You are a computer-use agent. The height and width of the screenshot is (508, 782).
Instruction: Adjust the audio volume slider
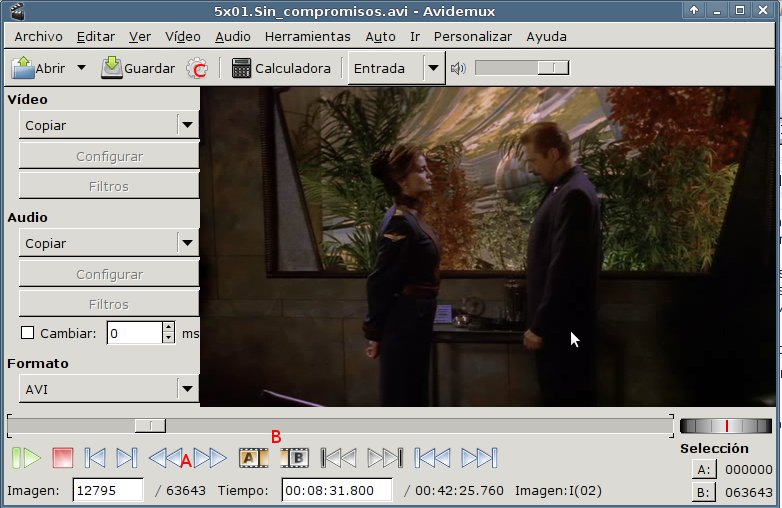[522, 68]
